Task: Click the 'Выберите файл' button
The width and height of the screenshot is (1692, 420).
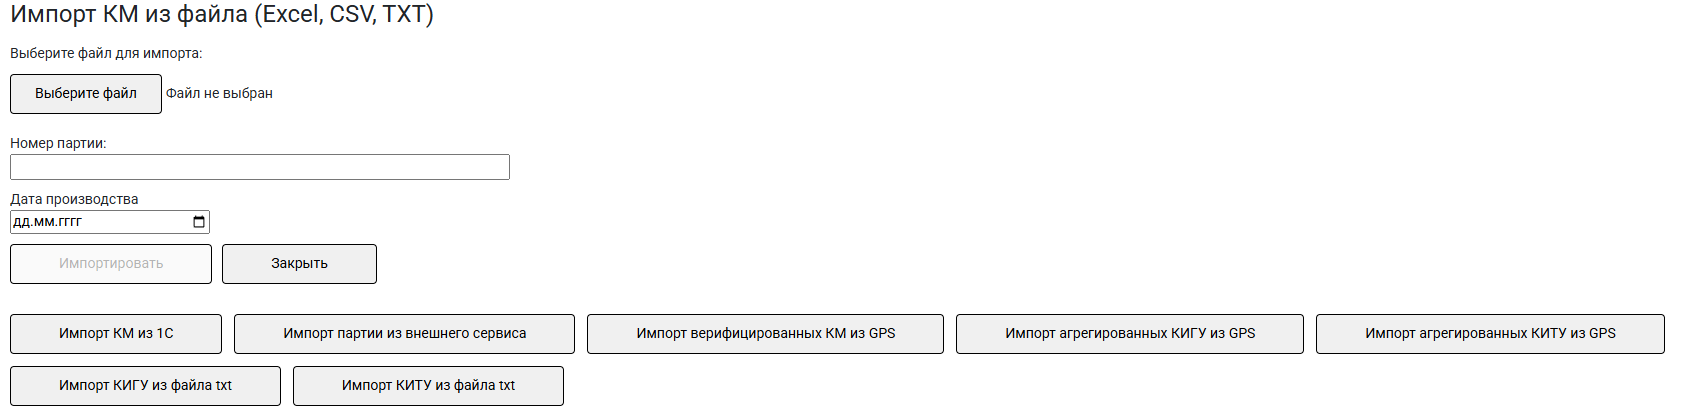Action: click(86, 94)
